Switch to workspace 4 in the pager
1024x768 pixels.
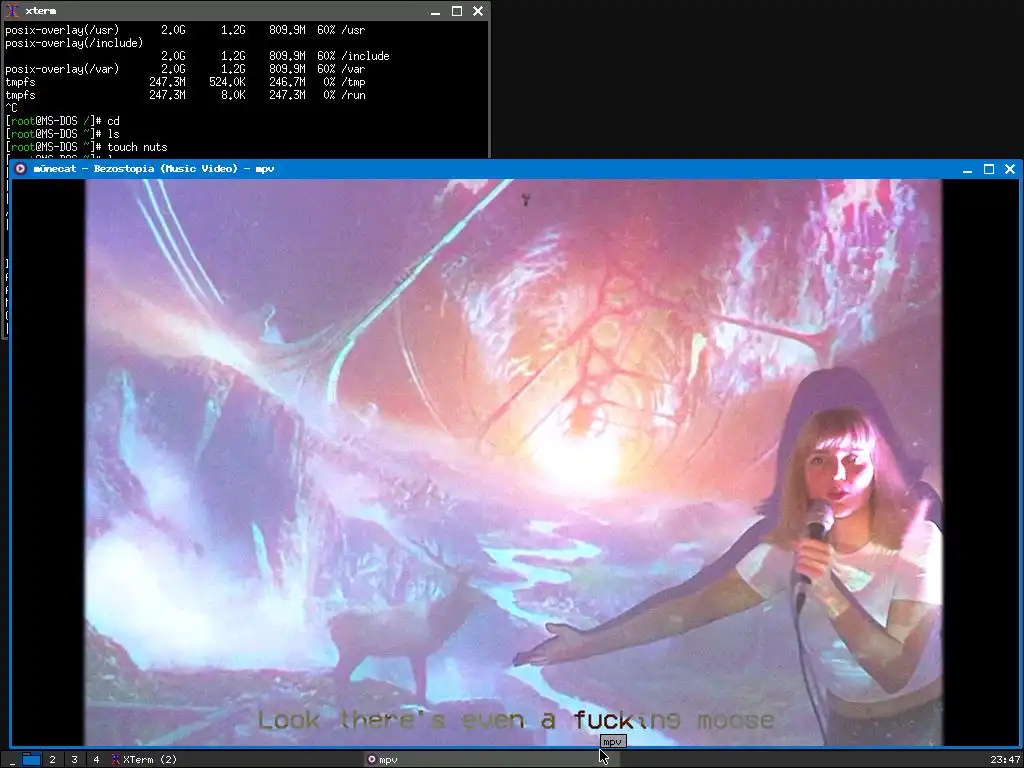click(x=96, y=760)
